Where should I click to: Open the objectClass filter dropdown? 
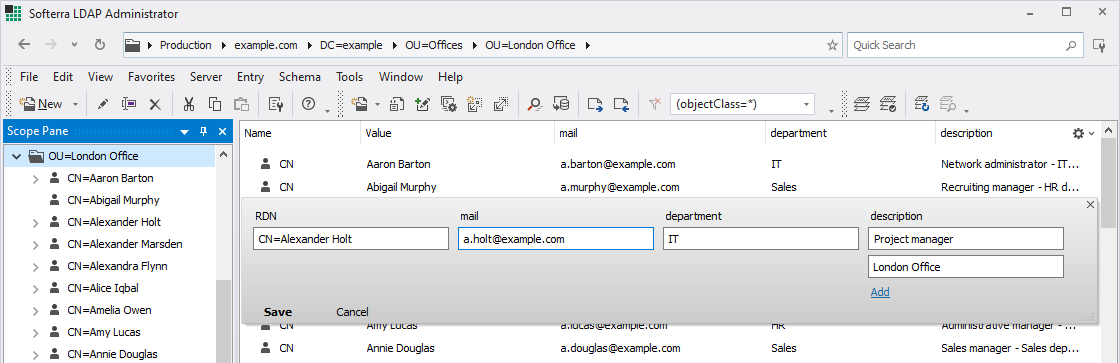coord(806,104)
